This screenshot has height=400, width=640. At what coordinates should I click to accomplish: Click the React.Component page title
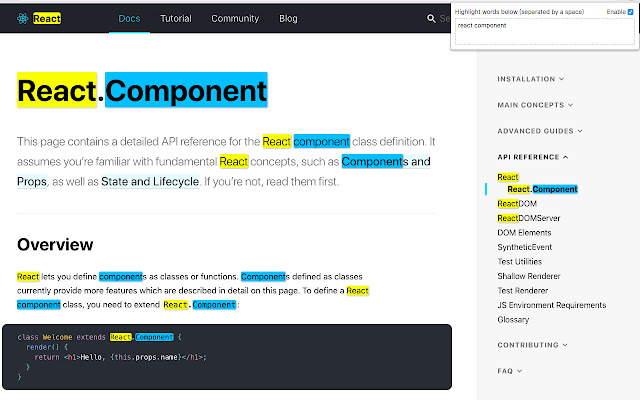tap(142, 90)
